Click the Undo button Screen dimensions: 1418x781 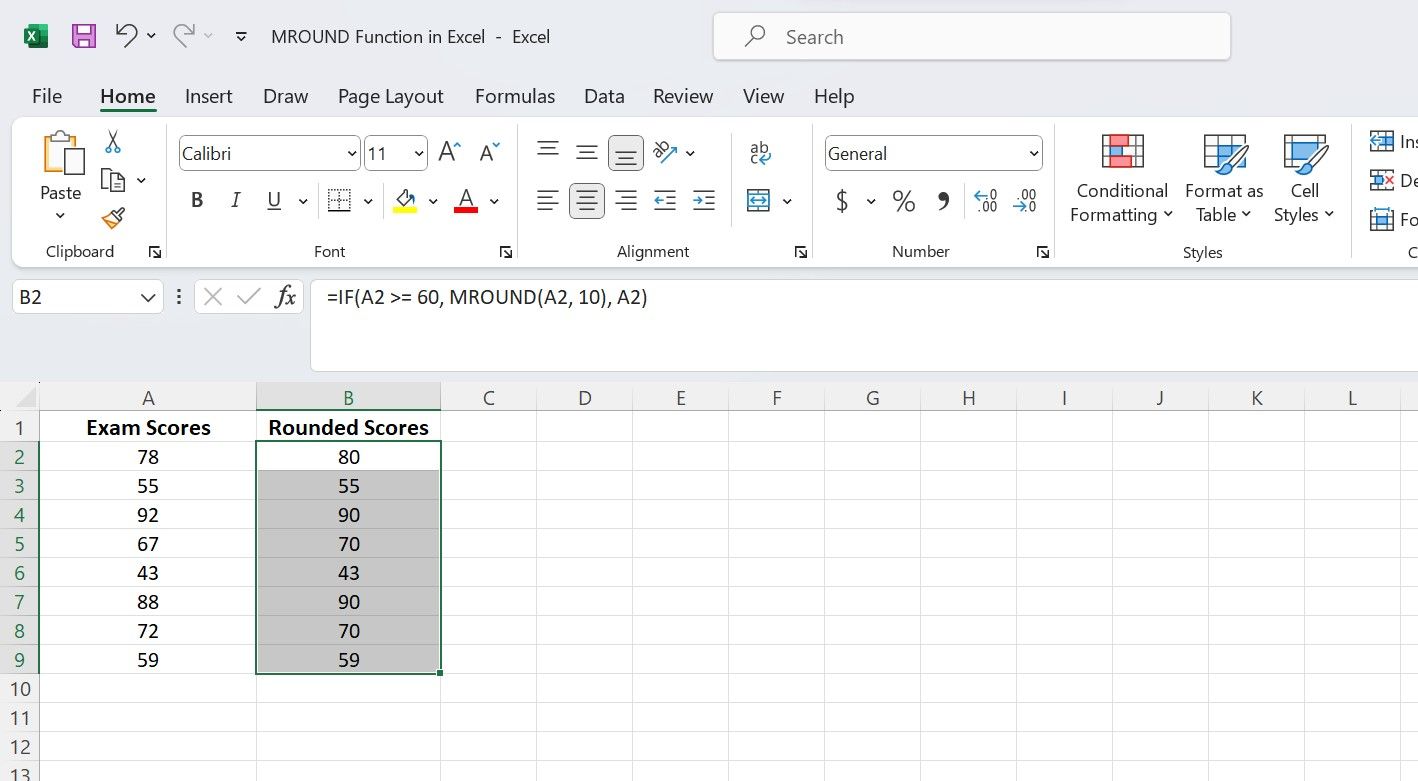point(125,34)
